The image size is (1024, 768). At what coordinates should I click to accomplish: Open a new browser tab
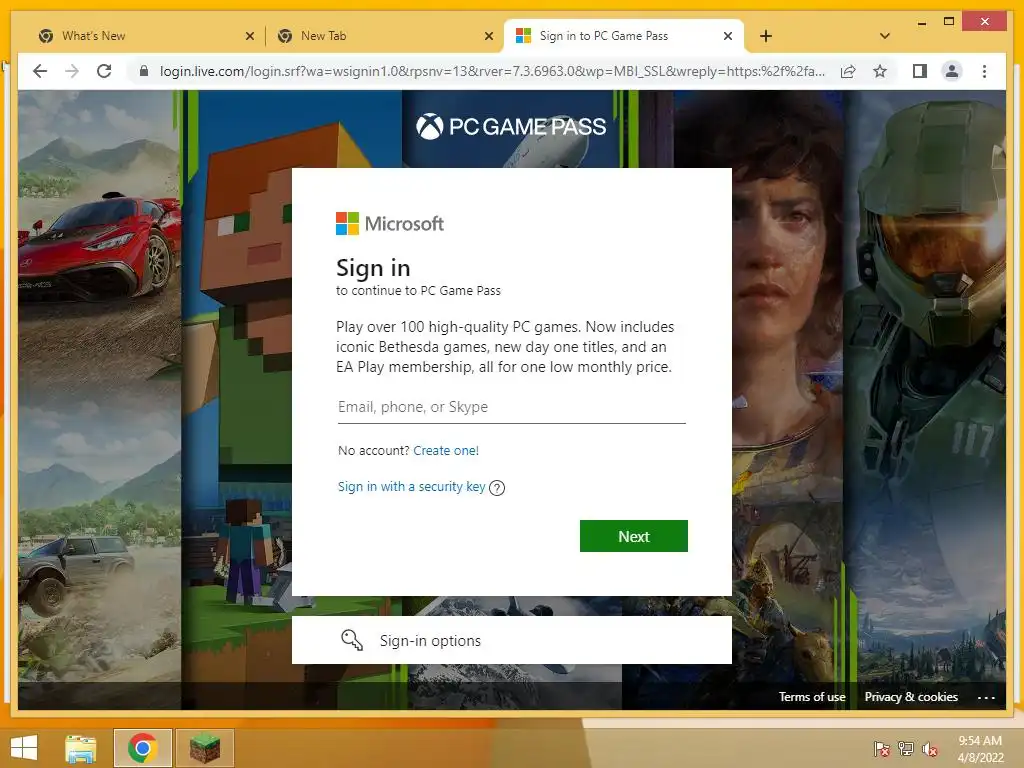coord(766,36)
